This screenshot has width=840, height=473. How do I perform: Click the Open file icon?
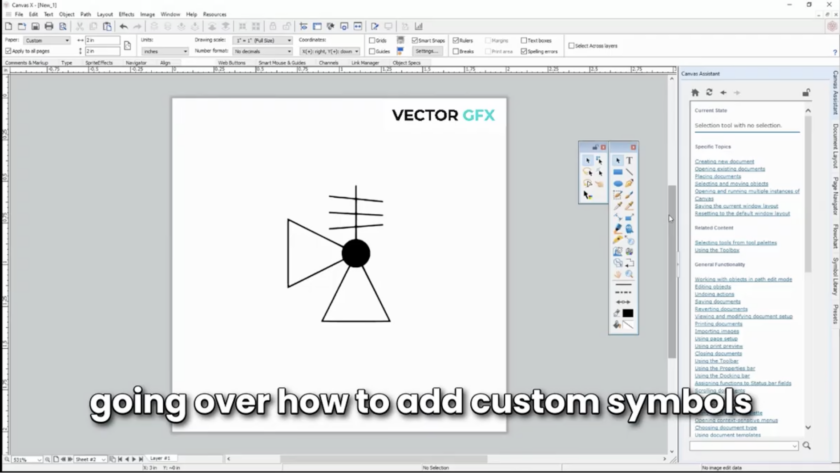[x=22, y=26]
